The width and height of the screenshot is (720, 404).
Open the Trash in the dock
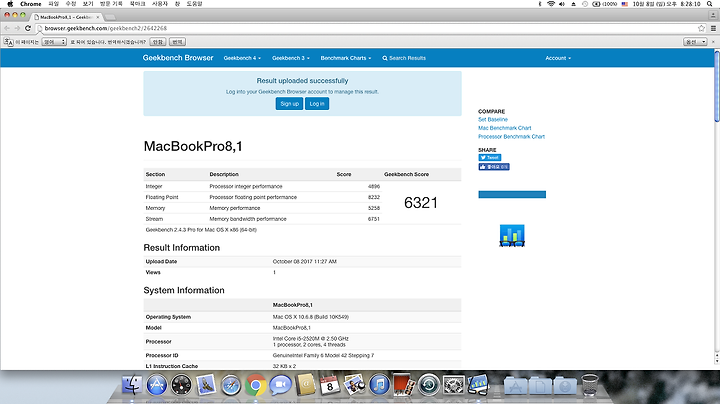tap(590, 385)
